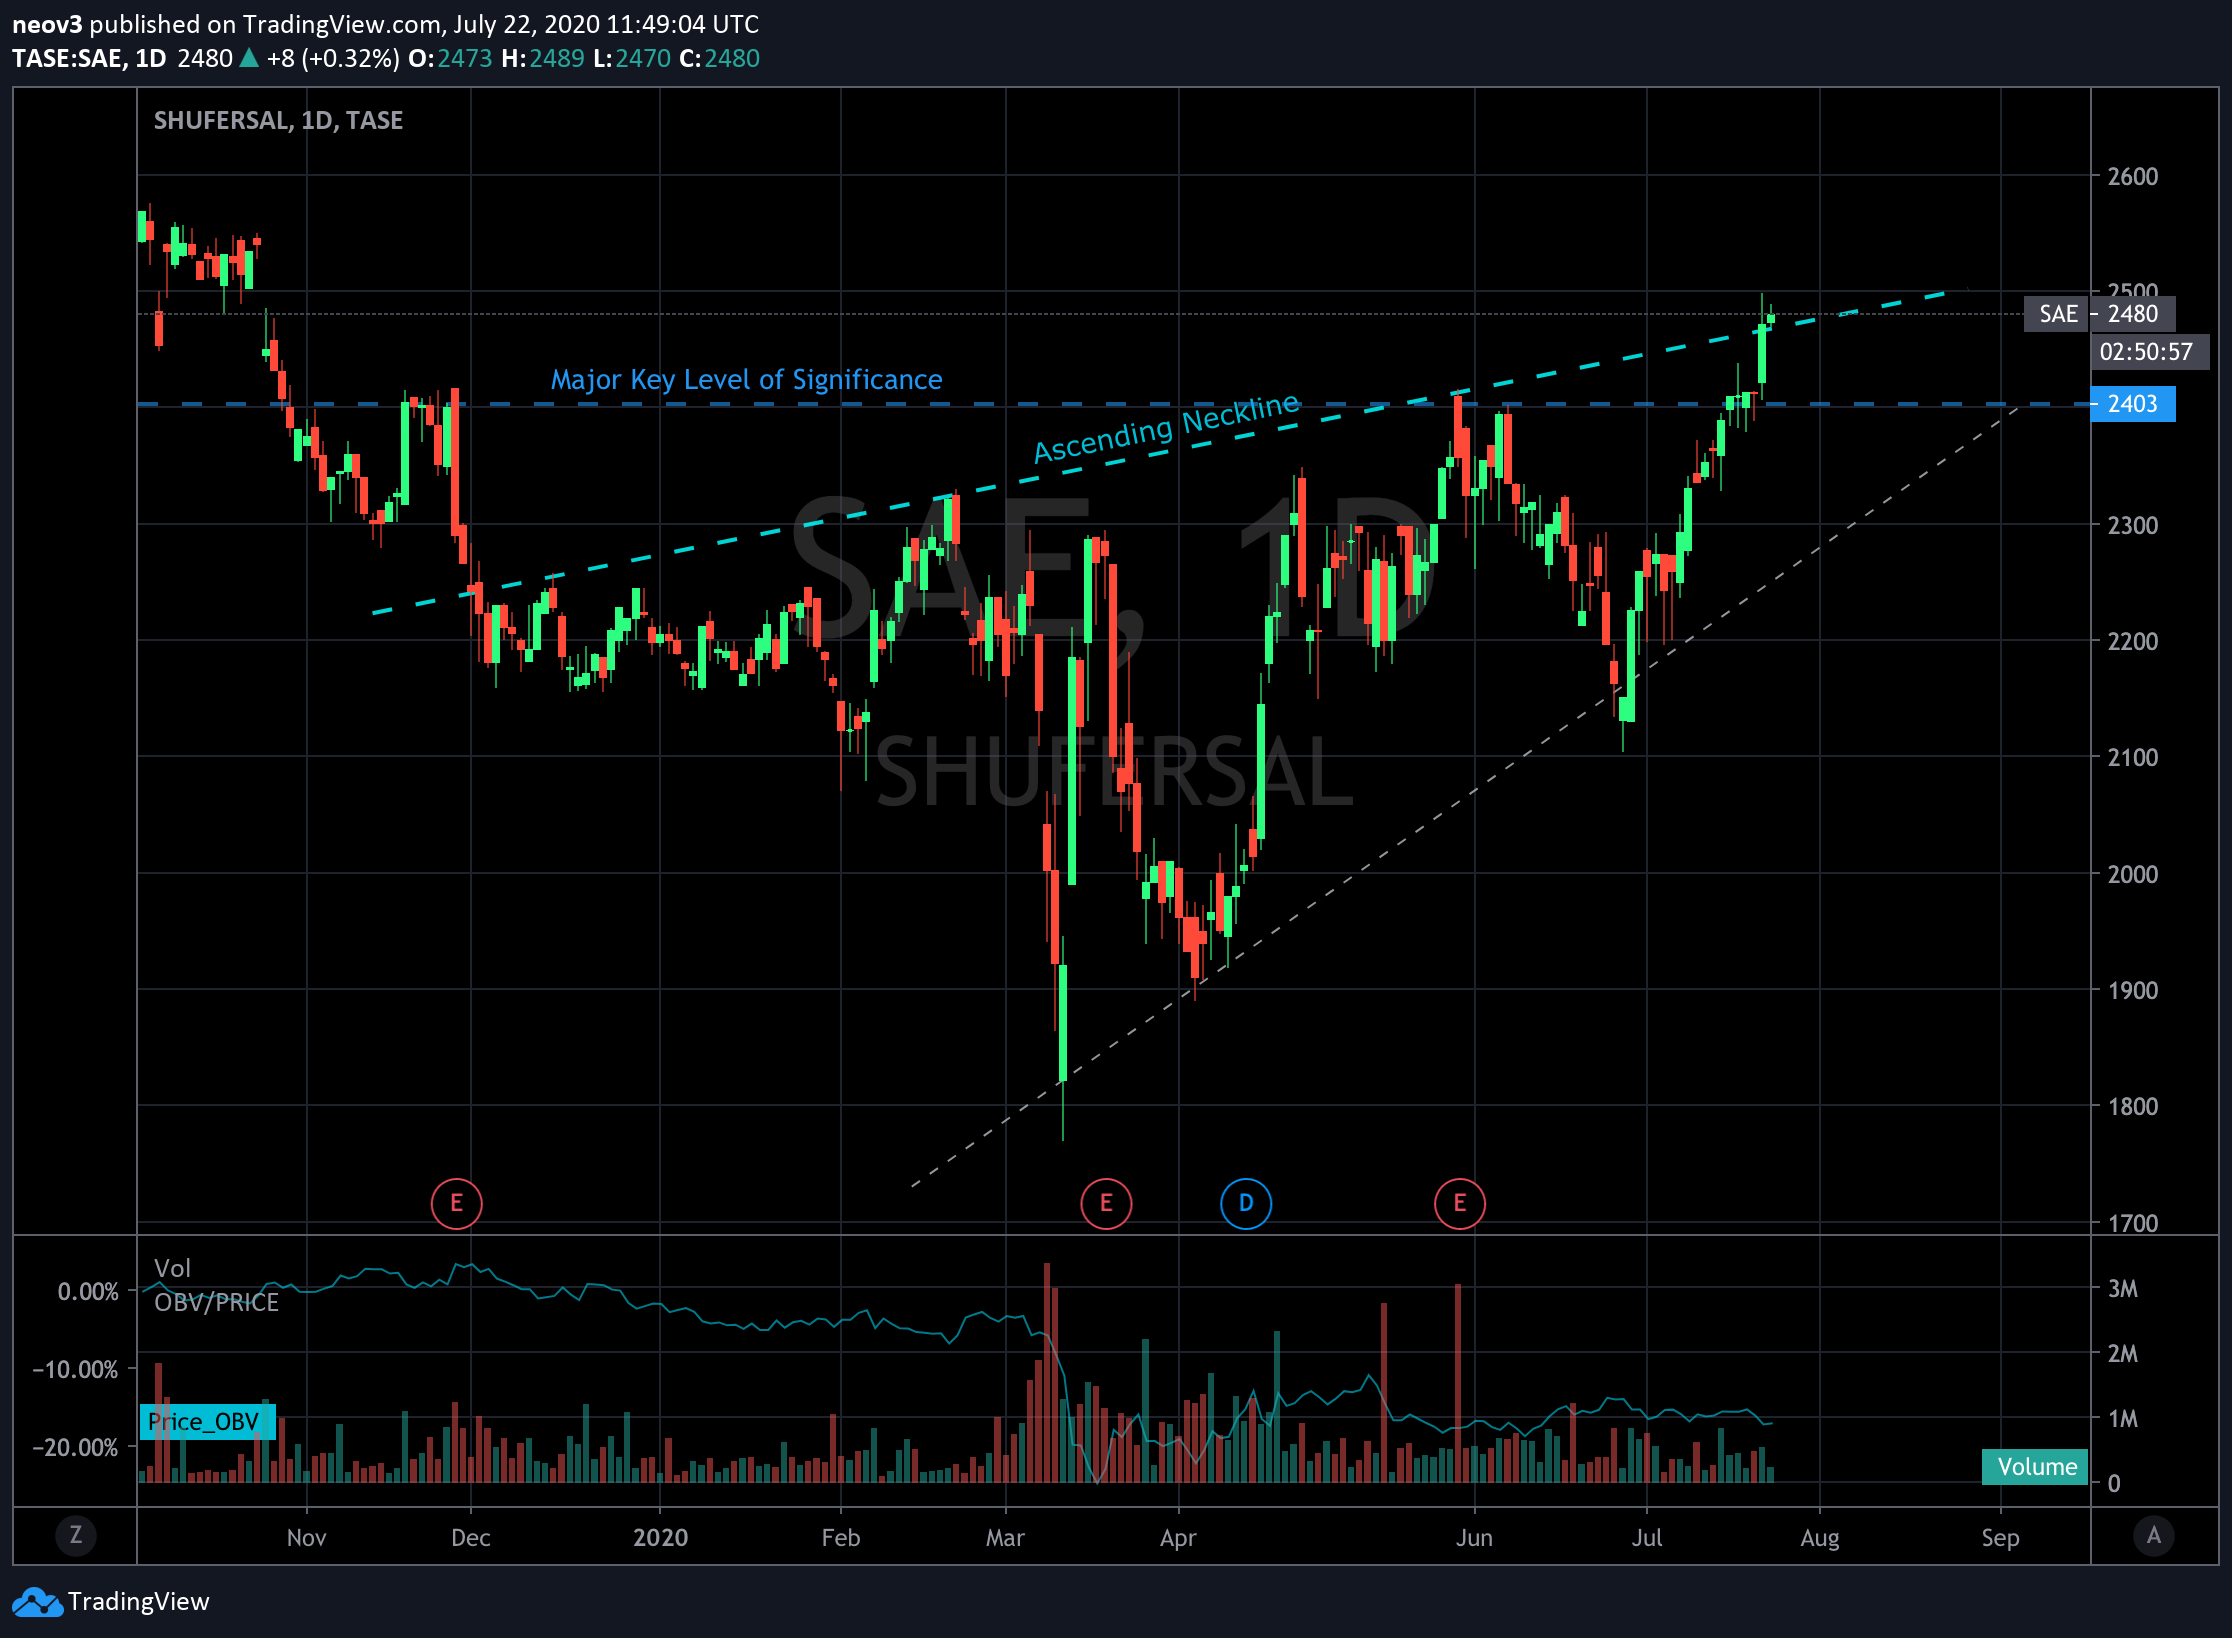
Task: Click the +8 (+0.32%) change value
Action: pos(333,59)
